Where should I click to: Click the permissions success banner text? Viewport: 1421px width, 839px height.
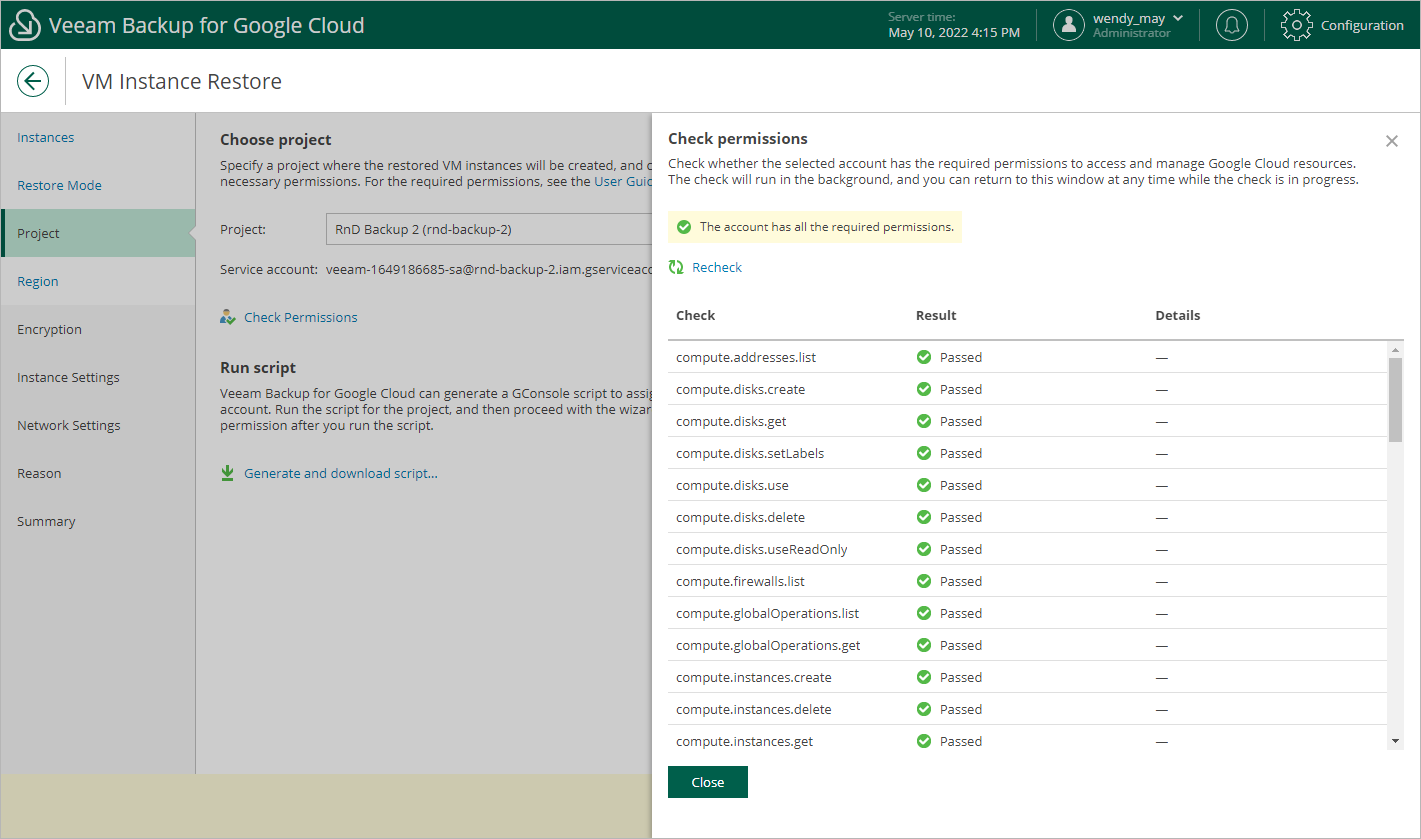click(x=827, y=227)
